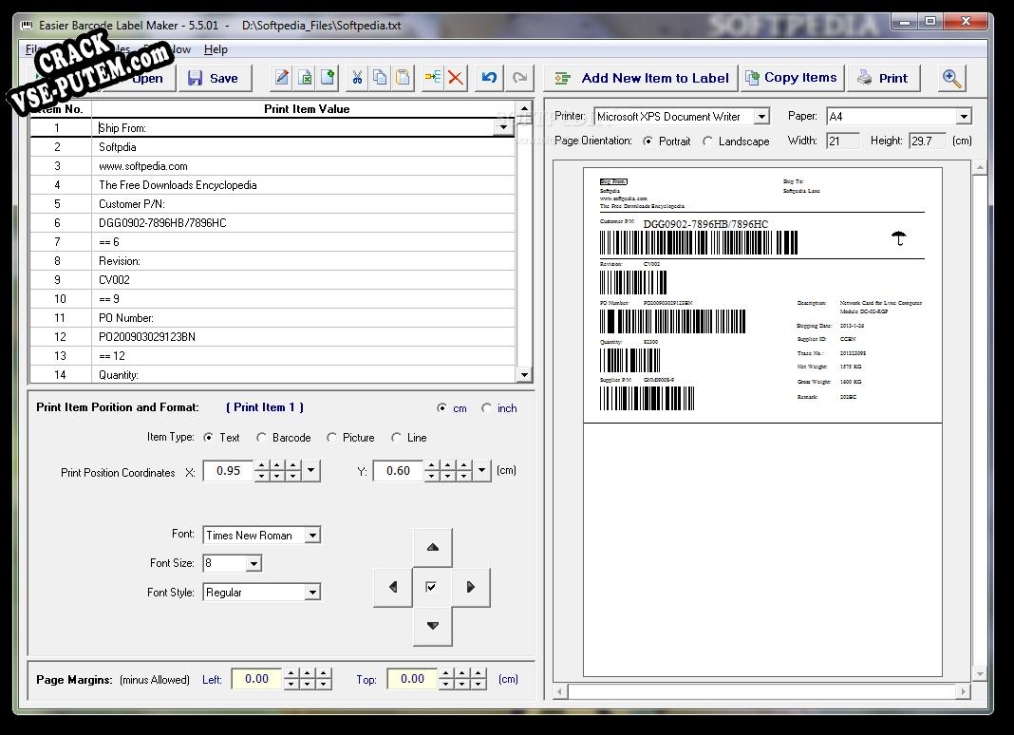Click preview horizontal scrollbar right arrow
This screenshot has height=735, width=1014.
click(964, 692)
